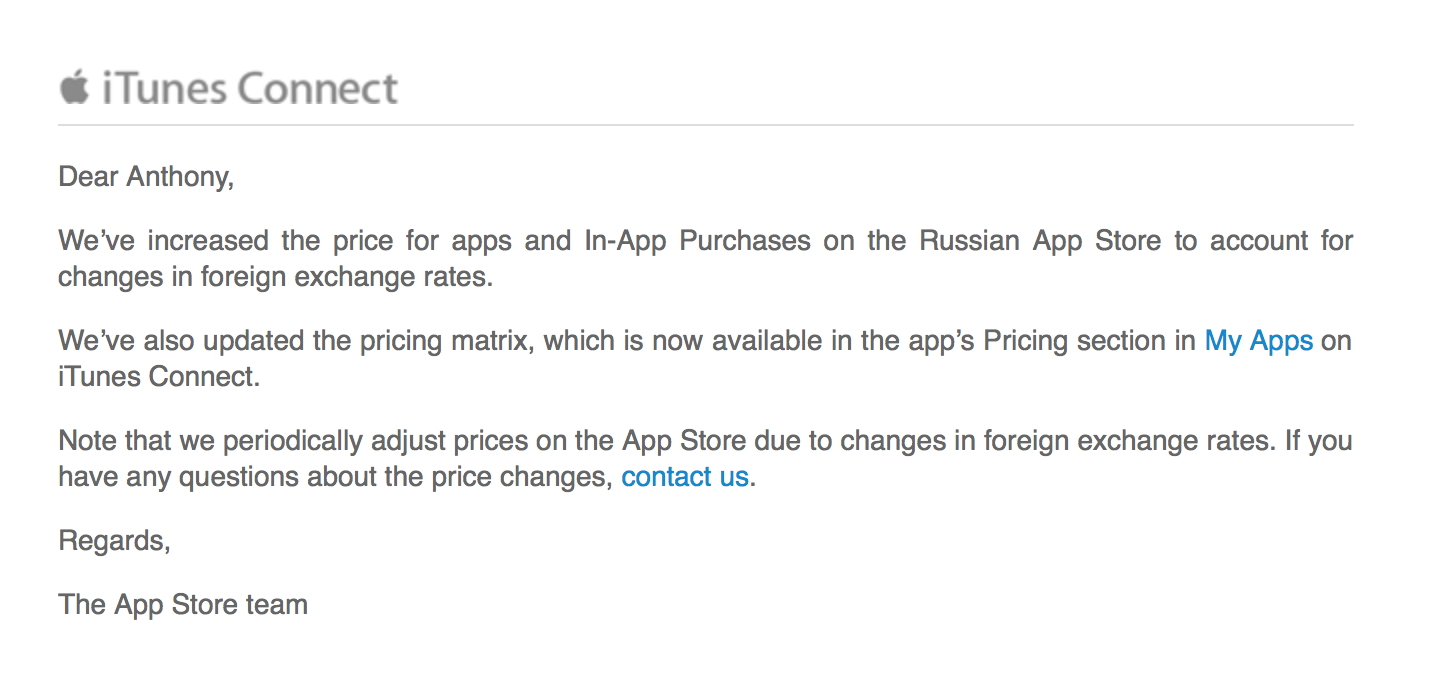
Task: Open the My Apps link
Action: [x=1258, y=341]
